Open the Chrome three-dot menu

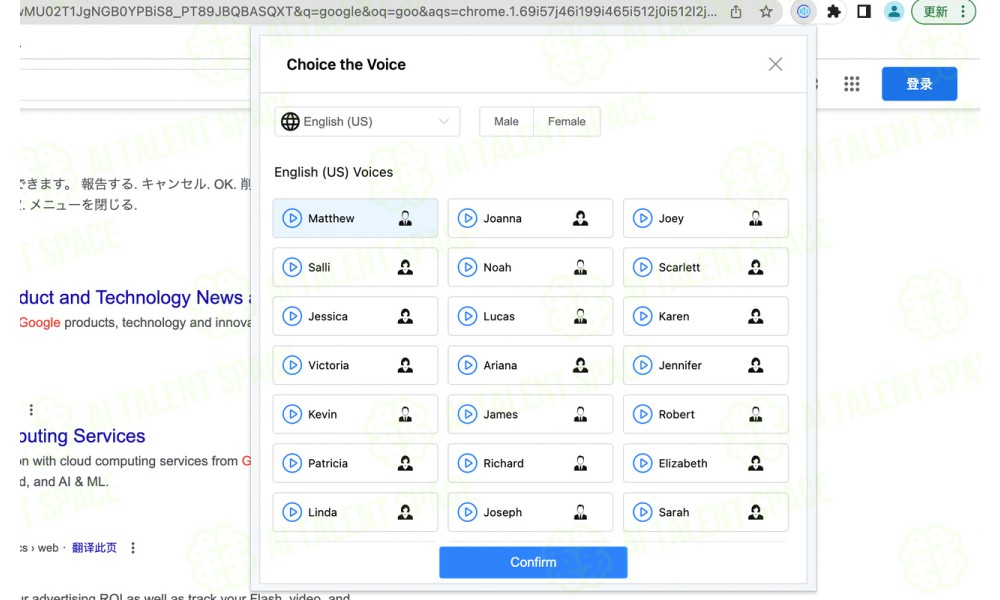pyautogui.click(x=963, y=11)
